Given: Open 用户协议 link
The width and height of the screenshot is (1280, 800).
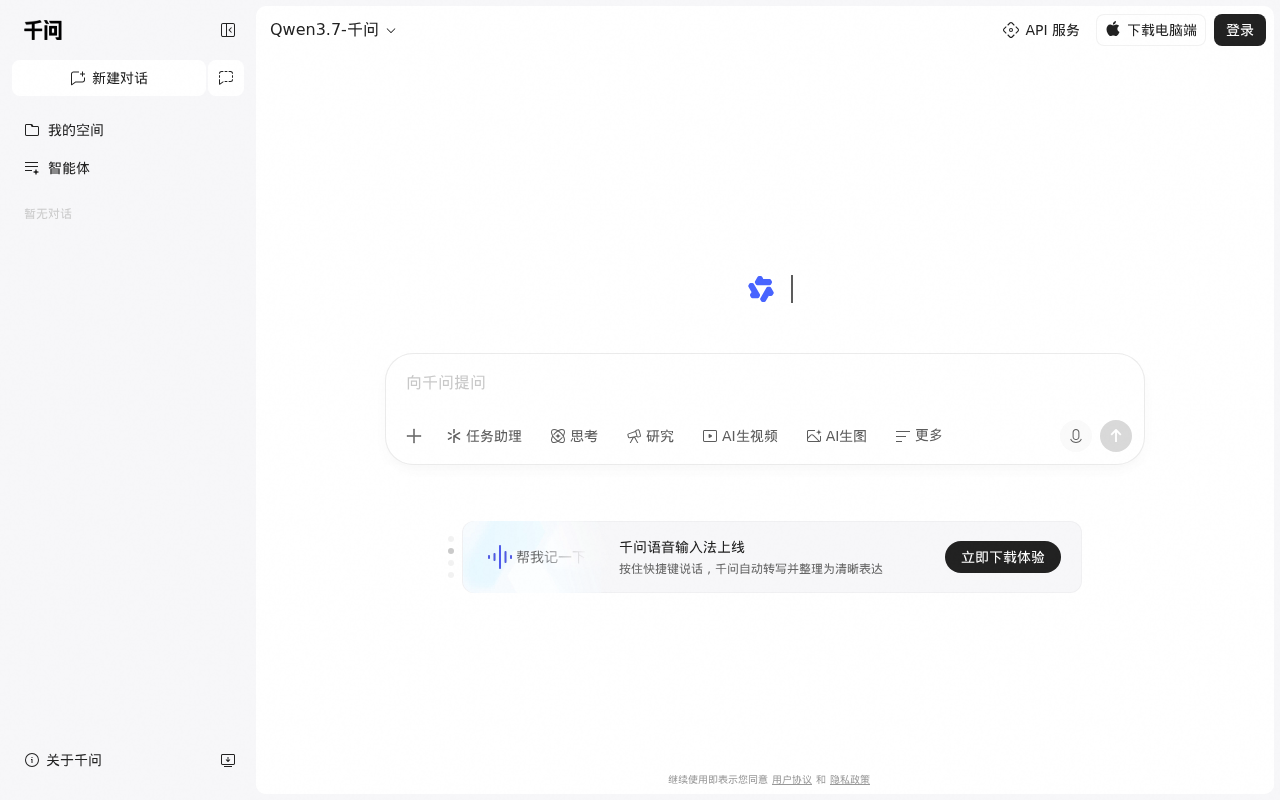Looking at the screenshot, I should point(792,780).
